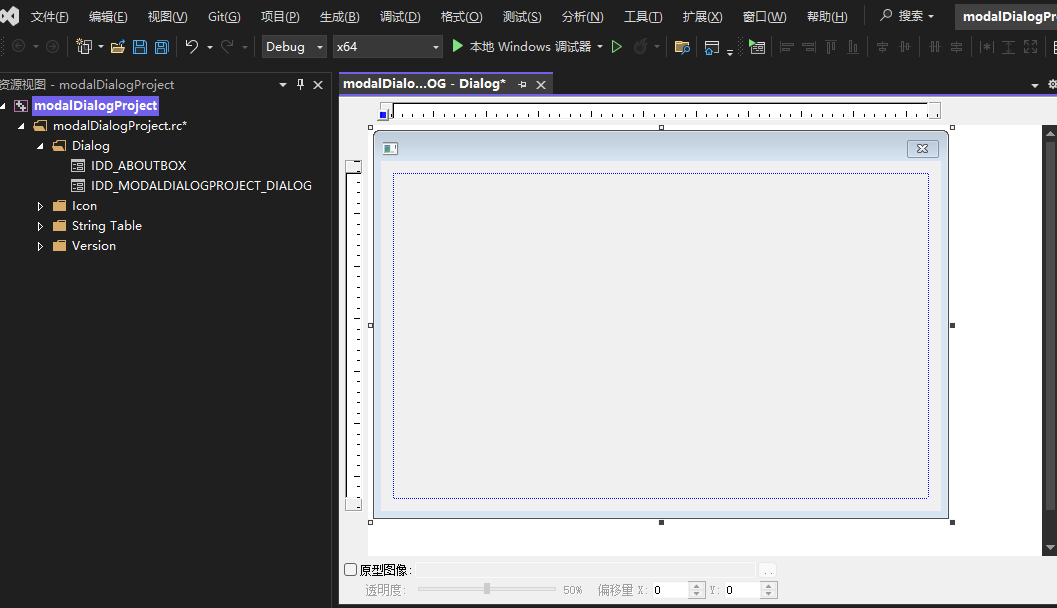Click the Align Tops alignment icon
Viewport: 1057px width, 608px height.
(830, 47)
